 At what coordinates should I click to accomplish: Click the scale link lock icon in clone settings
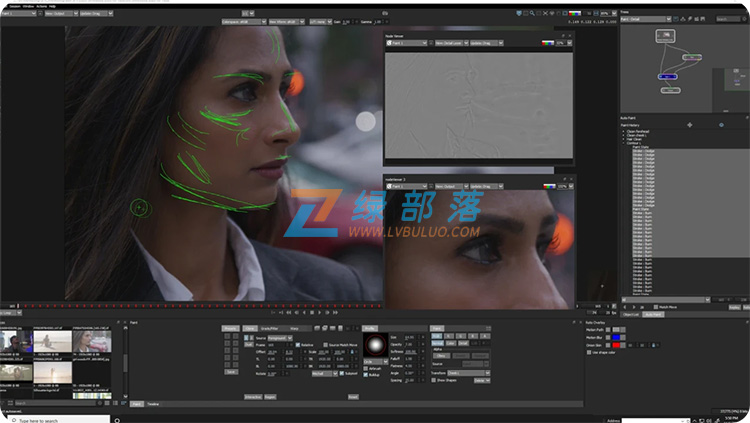point(353,352)
